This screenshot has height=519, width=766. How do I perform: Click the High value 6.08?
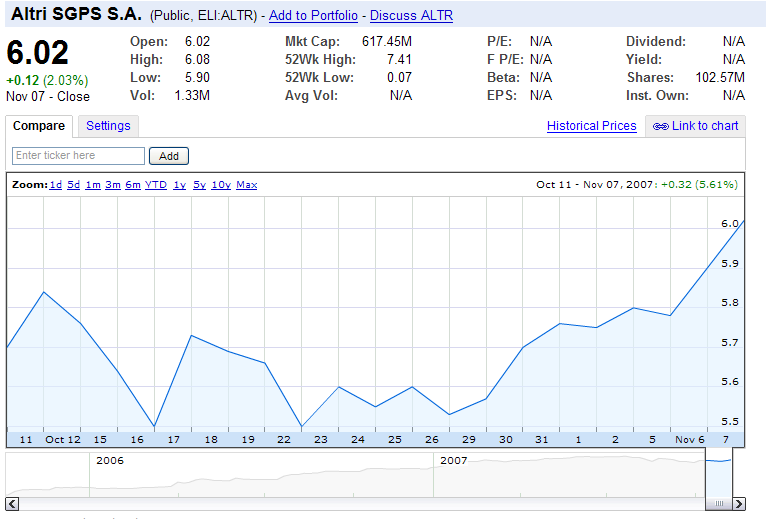click(x=197, y=60)
